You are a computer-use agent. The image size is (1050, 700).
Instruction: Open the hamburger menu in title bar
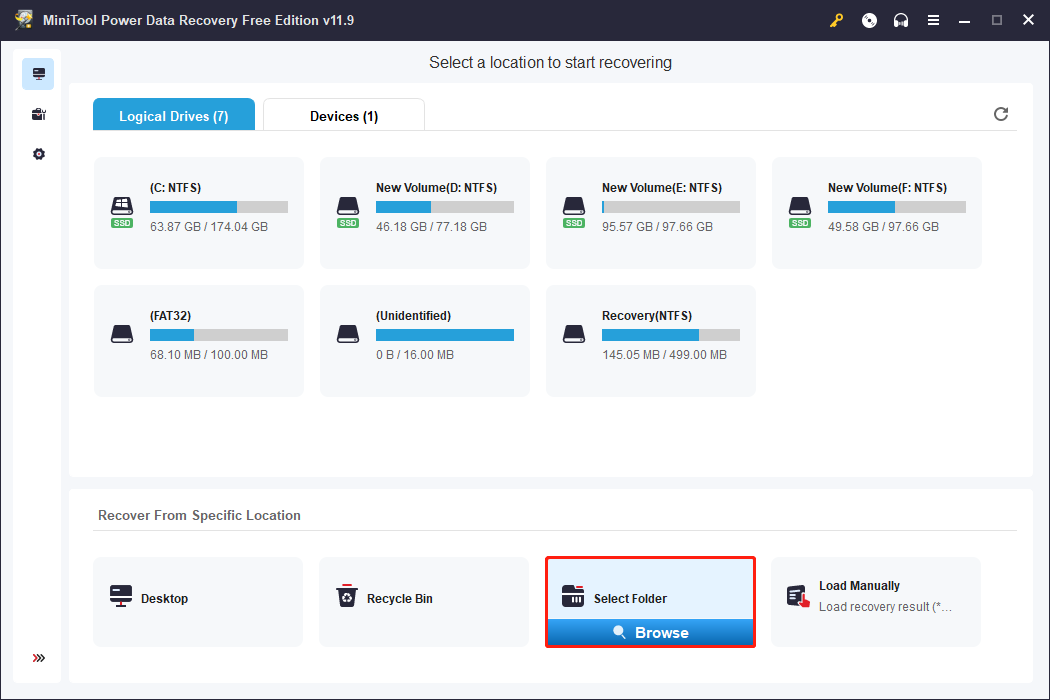[933, 20]
